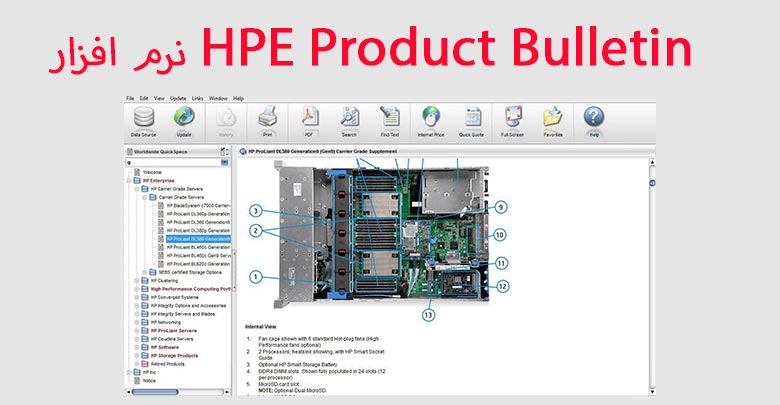Click in the tree search filter field
780x405 pixels.
click(174, 163)
